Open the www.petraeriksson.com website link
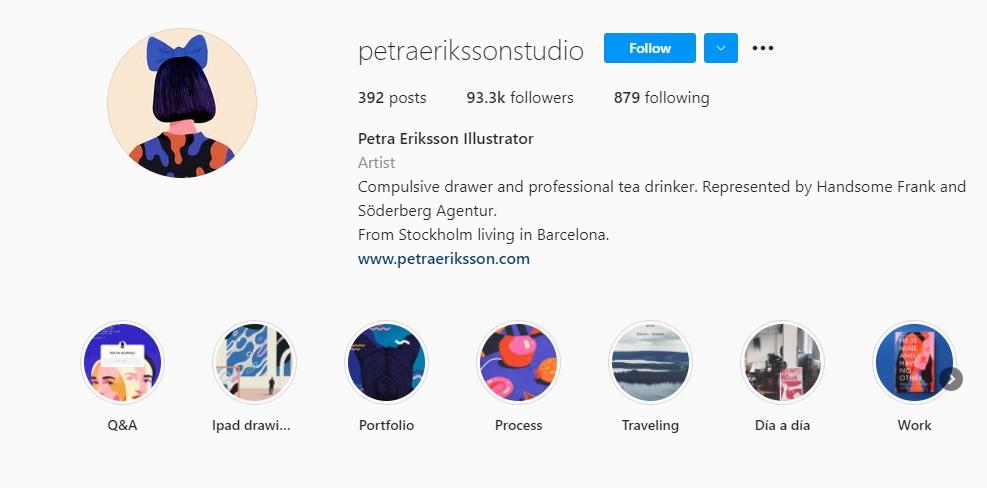Screen dimensions: 987x488 pyautogui.click(x=443, y=259)
